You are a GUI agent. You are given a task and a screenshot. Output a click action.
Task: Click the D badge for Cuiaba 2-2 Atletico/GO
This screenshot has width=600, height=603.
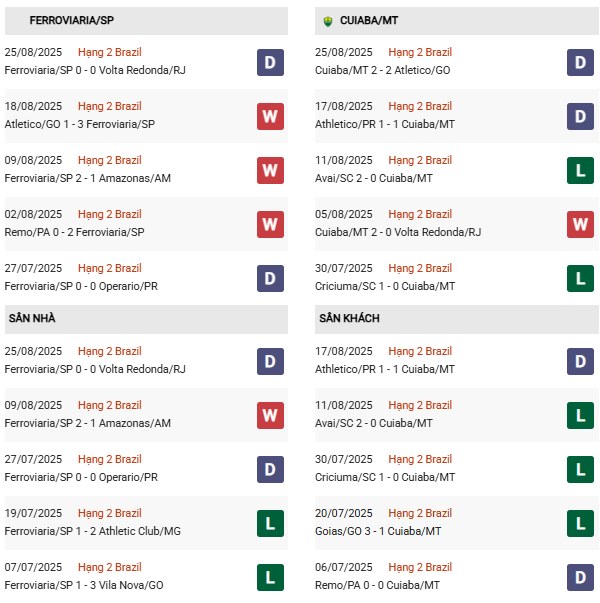(581, 62)
